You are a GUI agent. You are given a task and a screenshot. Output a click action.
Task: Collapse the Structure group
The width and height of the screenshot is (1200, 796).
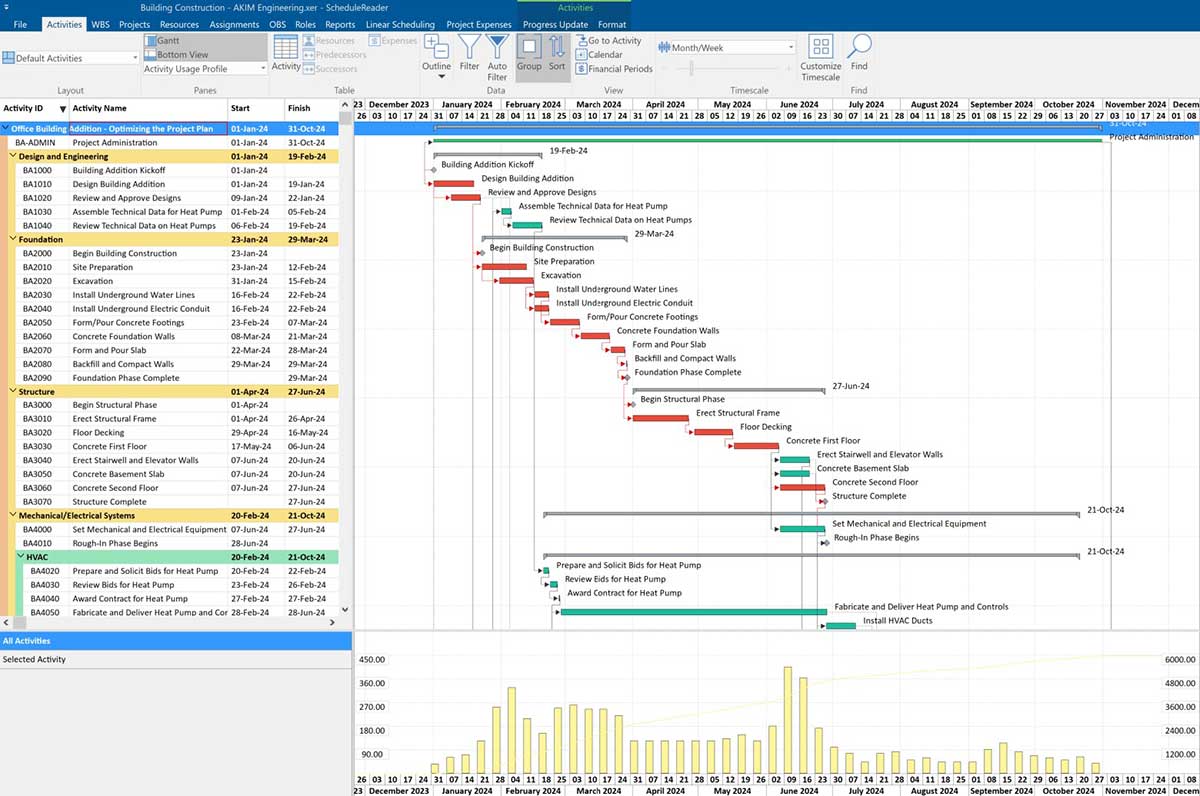tap(13, 392)
